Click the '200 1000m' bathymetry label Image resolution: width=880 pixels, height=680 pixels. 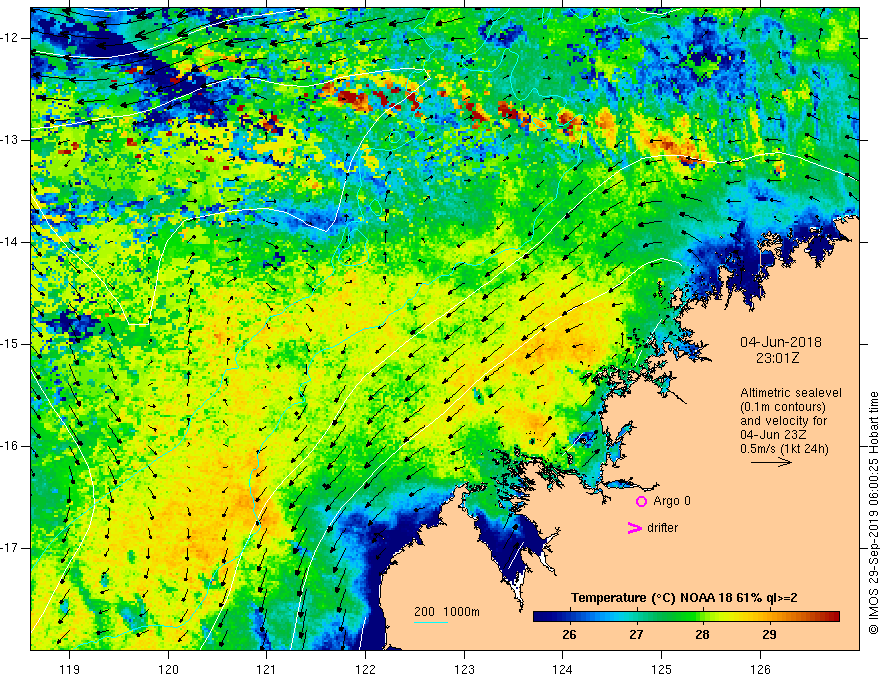447,612
